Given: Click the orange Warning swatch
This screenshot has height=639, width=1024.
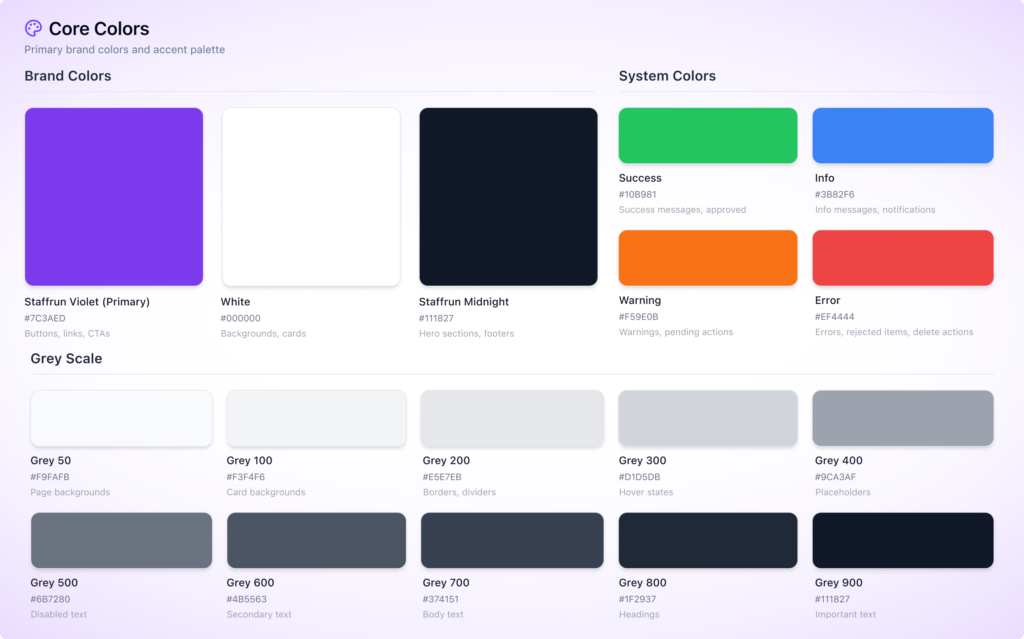Looking at the screenshot, I should (708, 258).
